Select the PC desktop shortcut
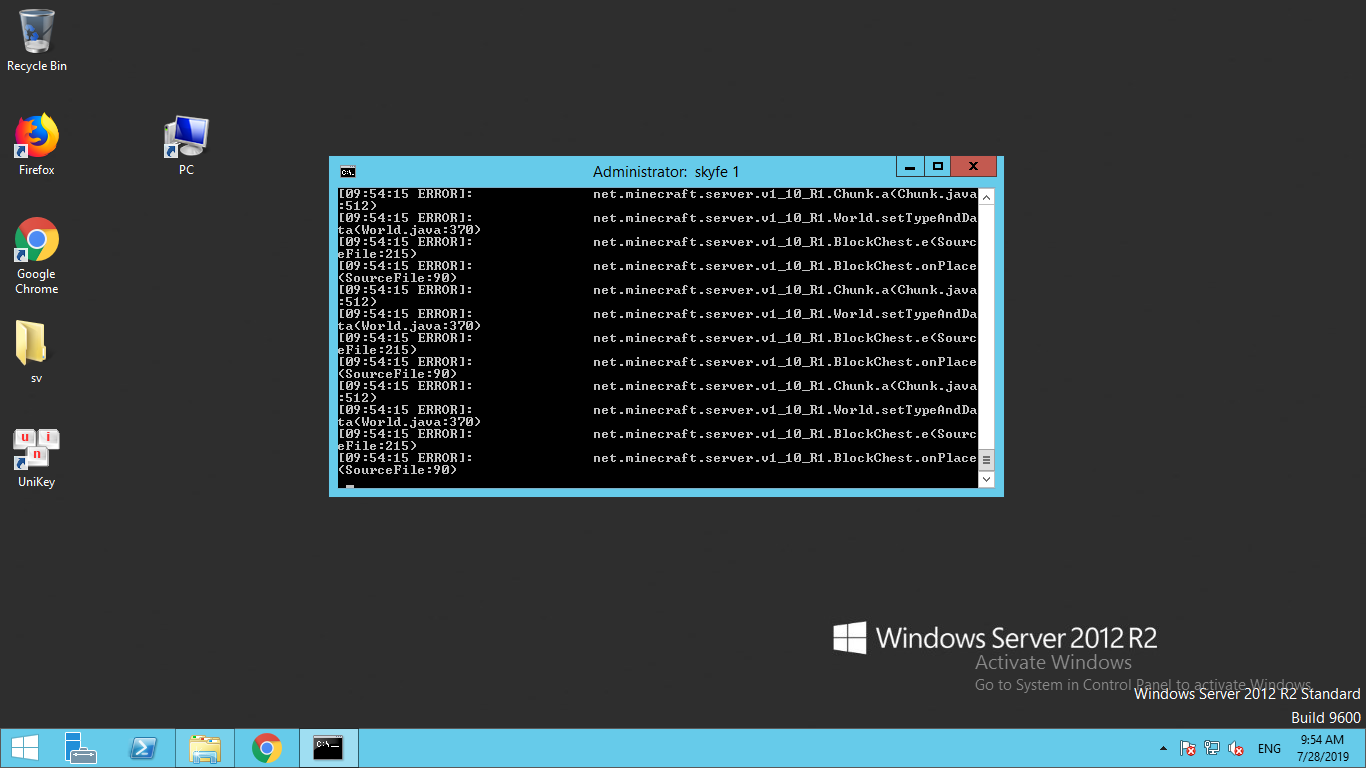Image resolution: width=1366 pixels, height=768 pixels. click(x=186, y=145)
